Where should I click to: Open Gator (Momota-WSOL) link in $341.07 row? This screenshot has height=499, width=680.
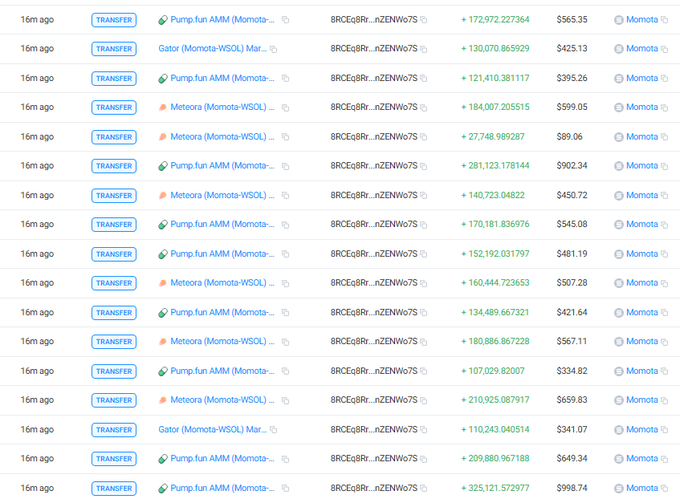coord(212,429)
